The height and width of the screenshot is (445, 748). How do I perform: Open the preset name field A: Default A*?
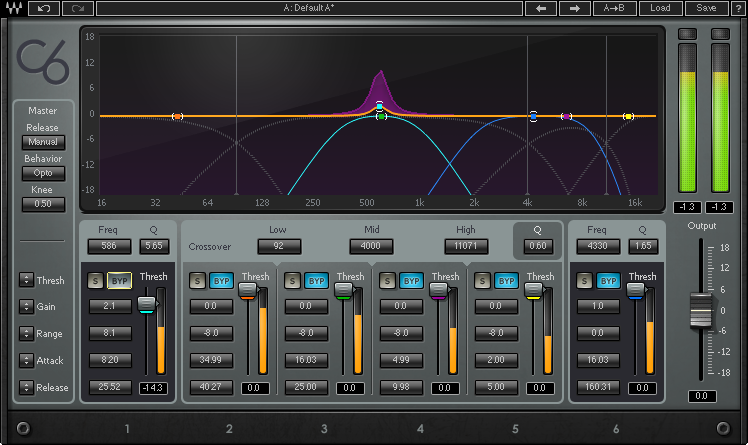tap(309, 8)
